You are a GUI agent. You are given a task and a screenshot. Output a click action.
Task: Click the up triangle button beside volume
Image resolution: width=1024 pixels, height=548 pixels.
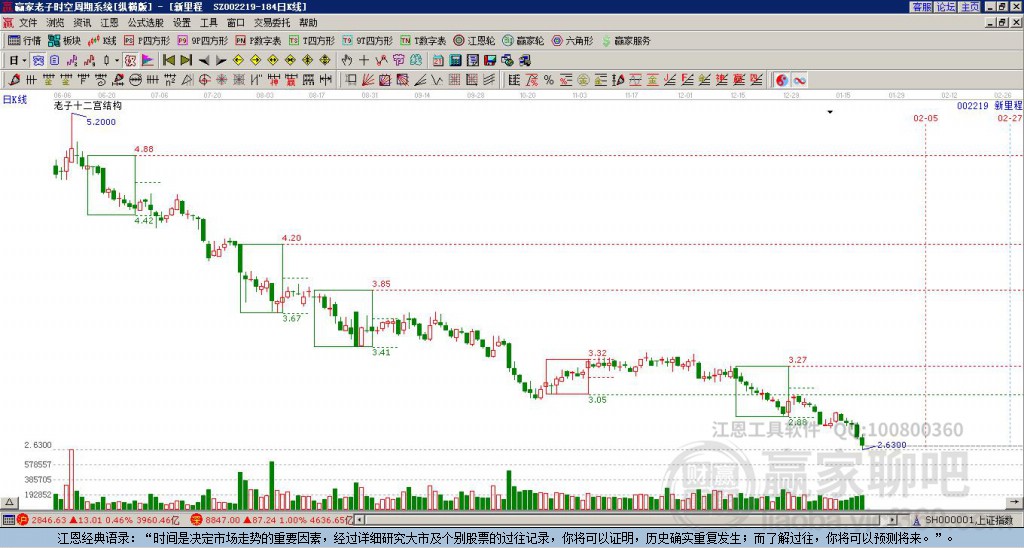point(9,502)
